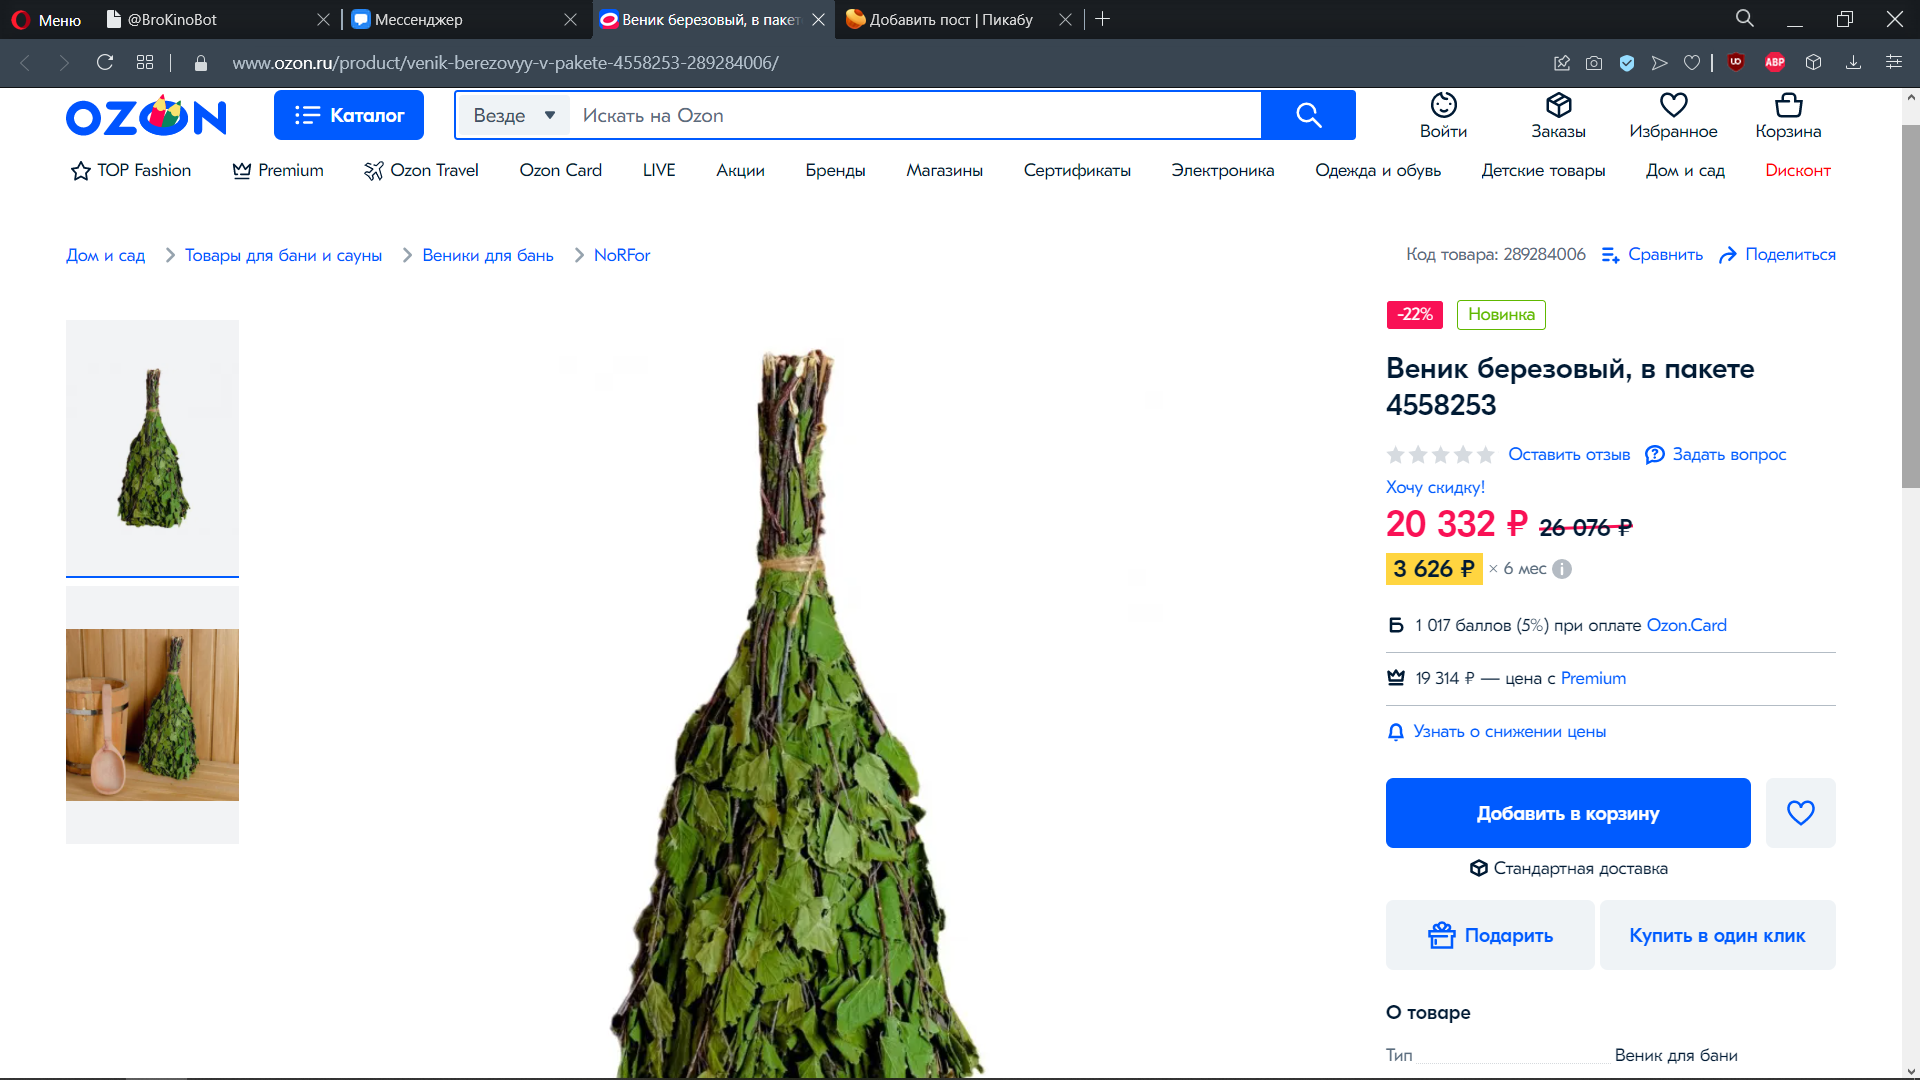Open the Opera Меню button
The width and height of the screenshot is (1920, 1080).
click(x=46, y=19)
